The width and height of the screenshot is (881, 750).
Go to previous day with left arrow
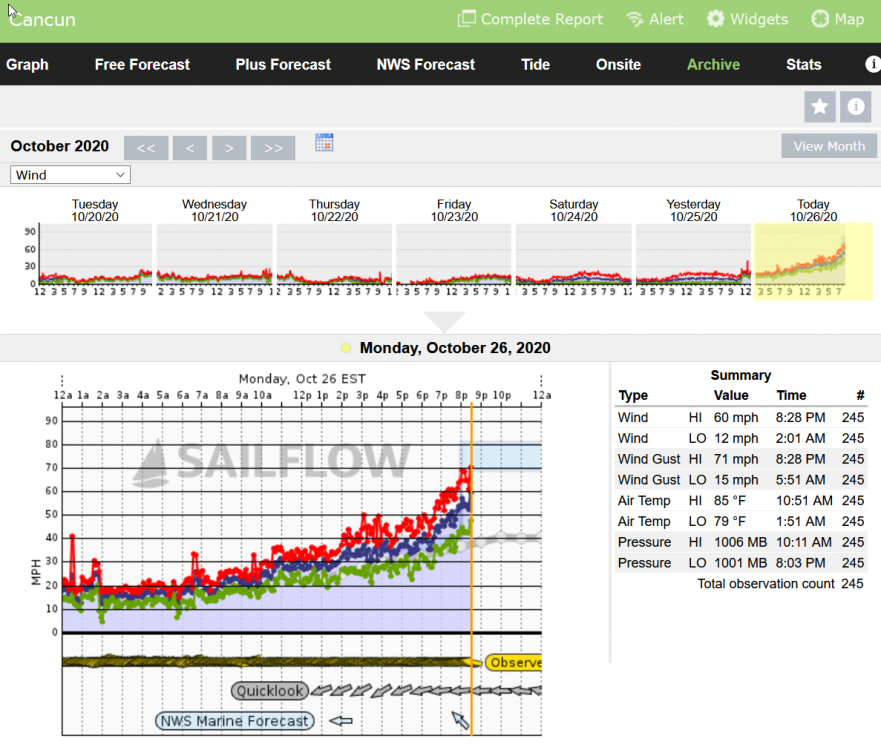pos(189,148)
